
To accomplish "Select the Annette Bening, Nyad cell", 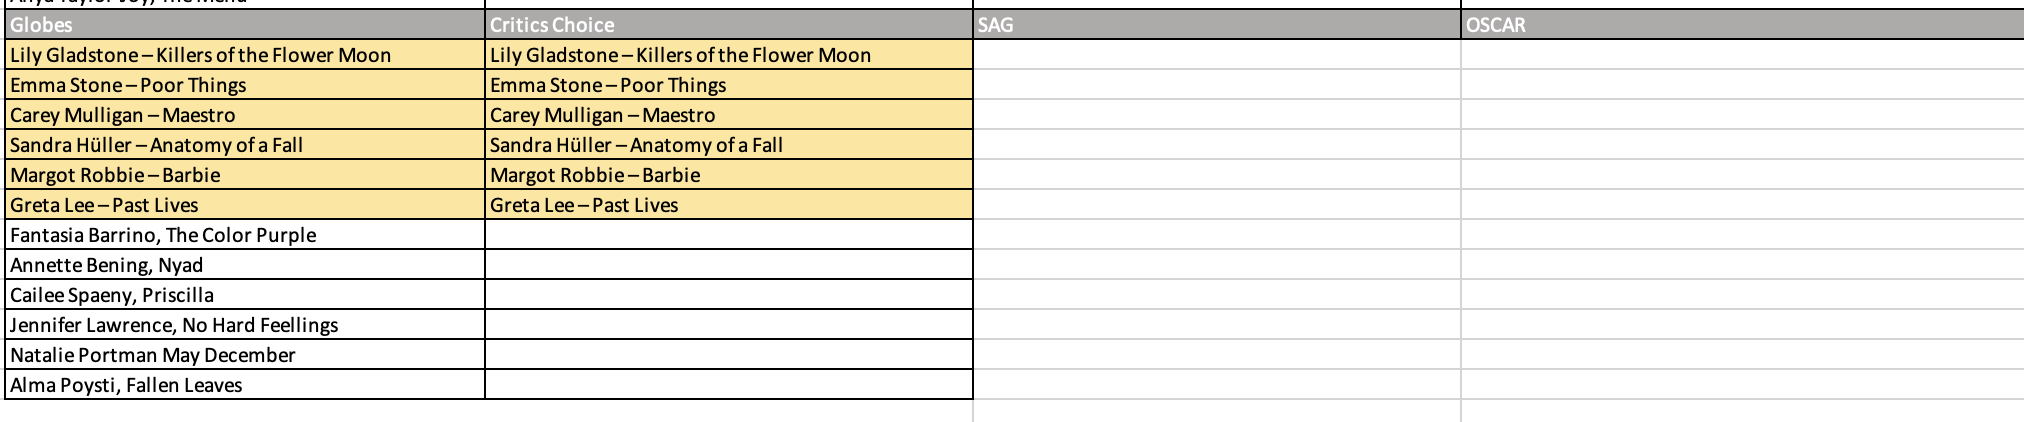I will pos(244,265).
